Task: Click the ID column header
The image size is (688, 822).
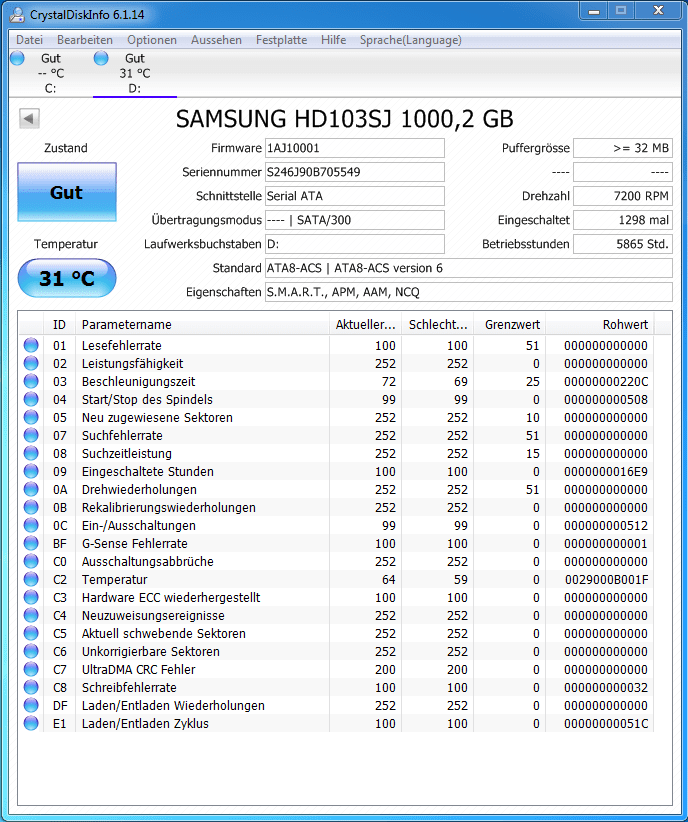Action: [59, 325]
